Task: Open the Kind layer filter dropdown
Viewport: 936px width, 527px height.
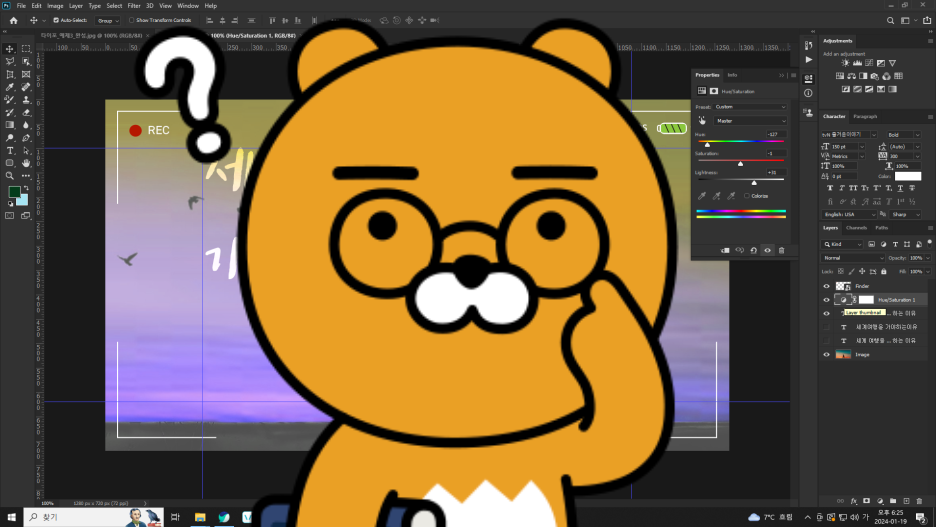Action: (843, 244)
